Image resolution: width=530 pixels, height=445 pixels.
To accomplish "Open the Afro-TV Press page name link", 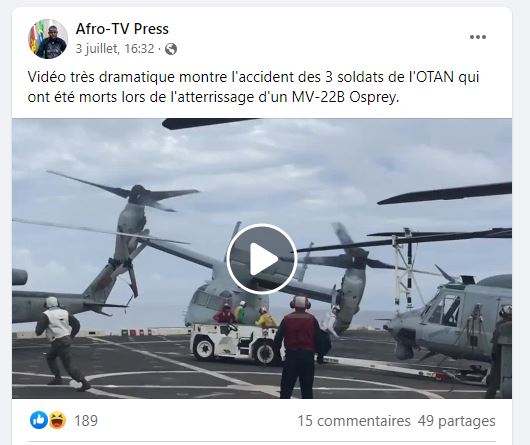I will point(122,29).
